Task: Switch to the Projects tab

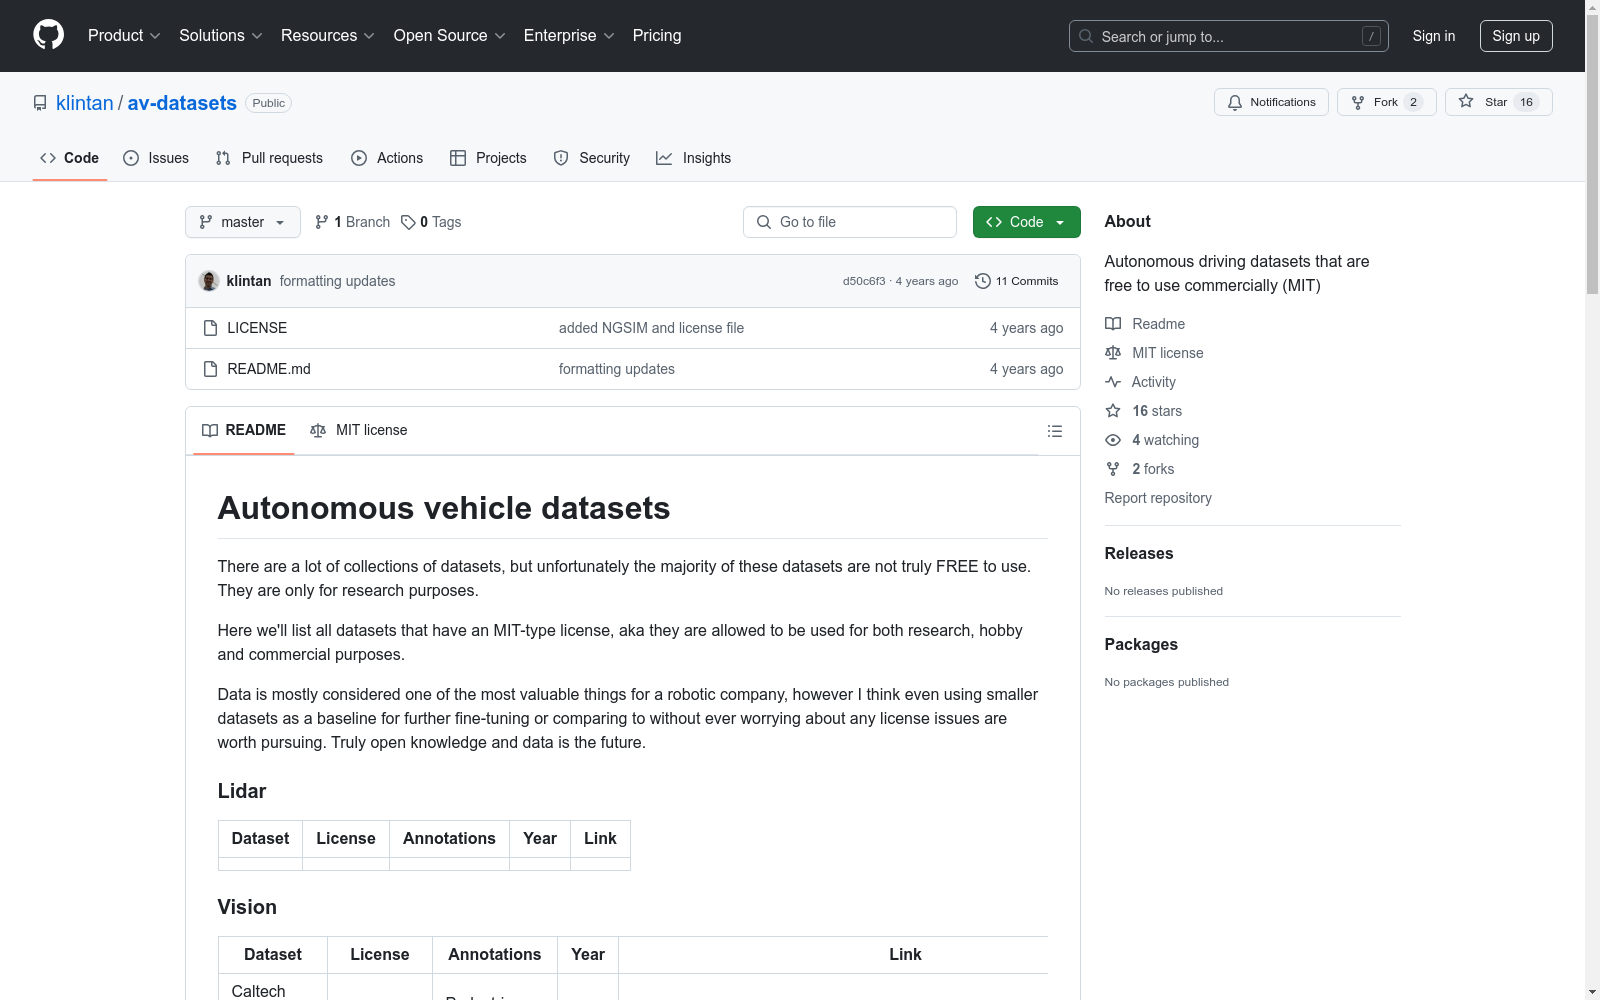Action: click(488, 158)
